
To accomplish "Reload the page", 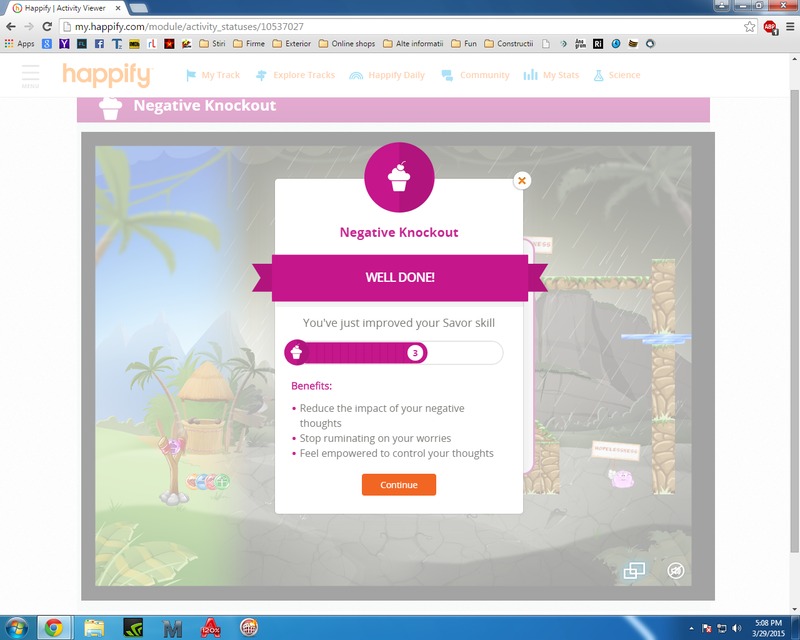I will click(47, 27).
